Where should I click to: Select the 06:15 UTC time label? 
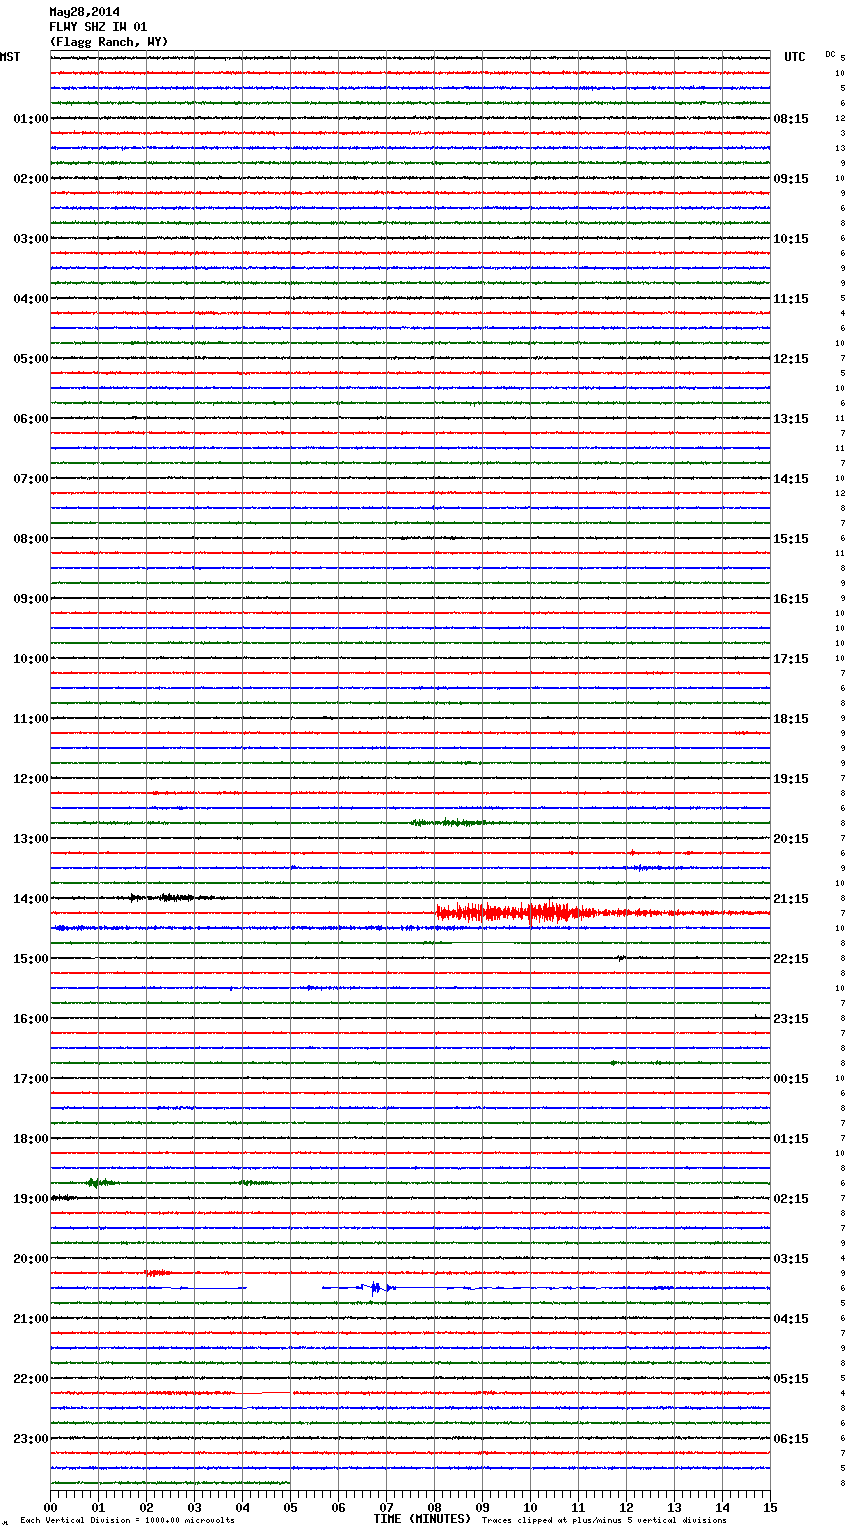(x=791, y=1439)
